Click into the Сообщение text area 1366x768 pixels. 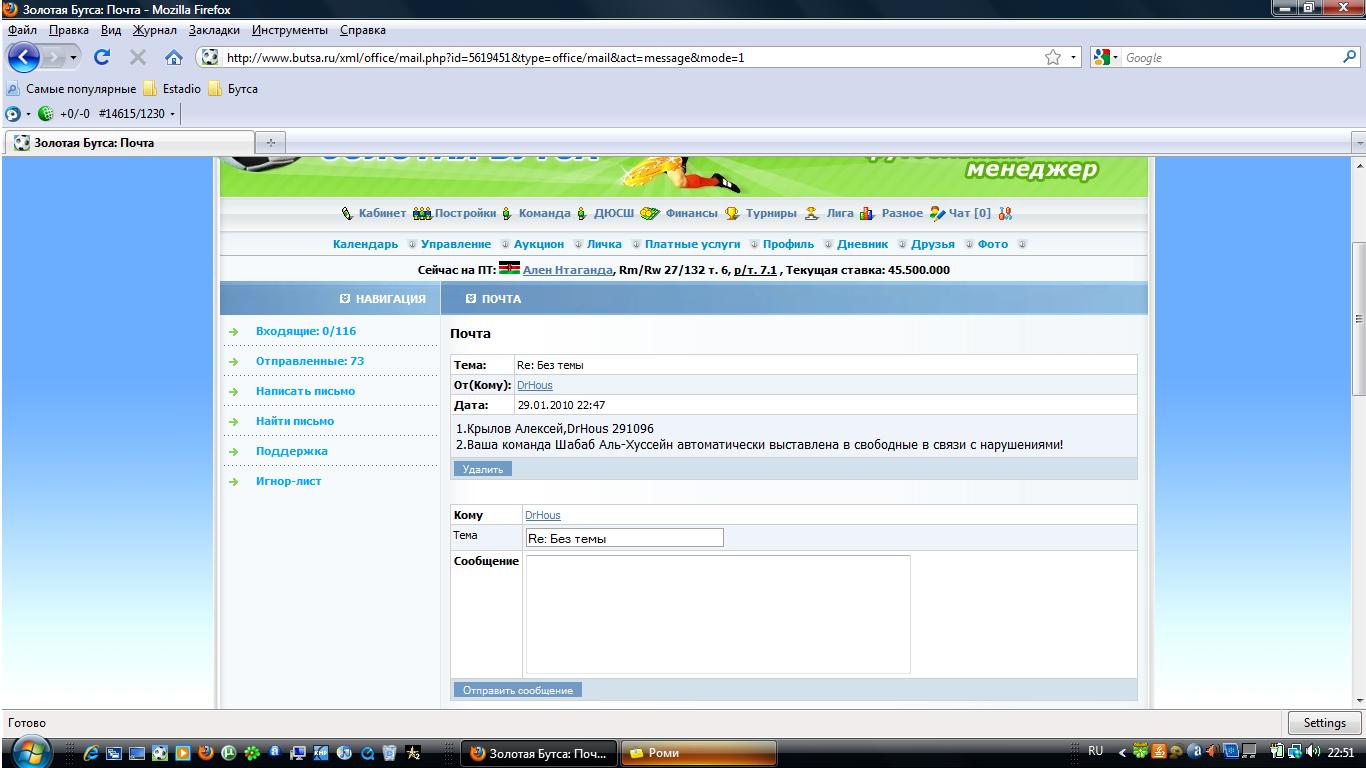coord(717,614)
